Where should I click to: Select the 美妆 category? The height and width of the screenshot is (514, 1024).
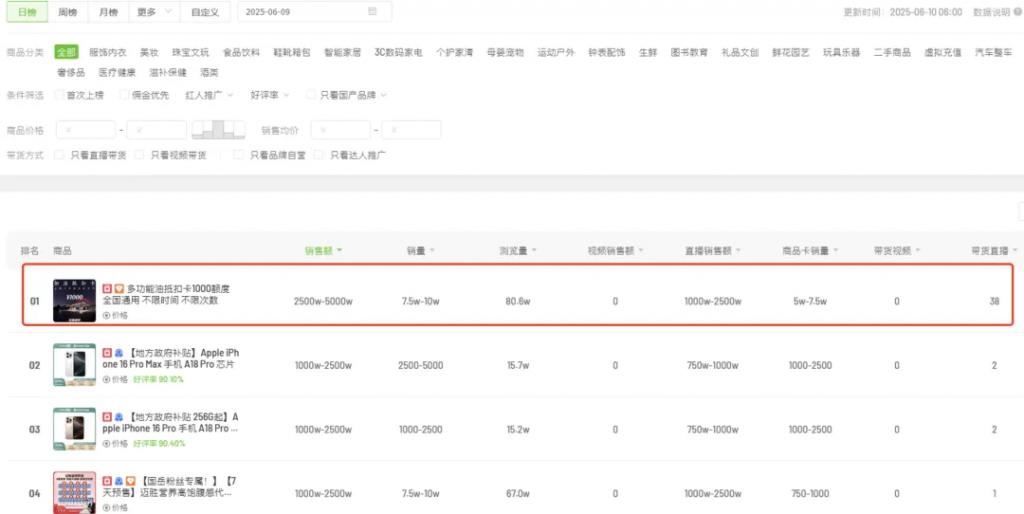148,52
